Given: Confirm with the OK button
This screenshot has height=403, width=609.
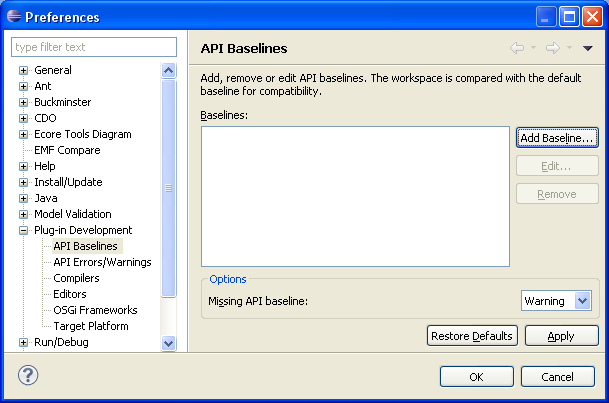Looking at the screenshot, I should [x=477, y=377].
